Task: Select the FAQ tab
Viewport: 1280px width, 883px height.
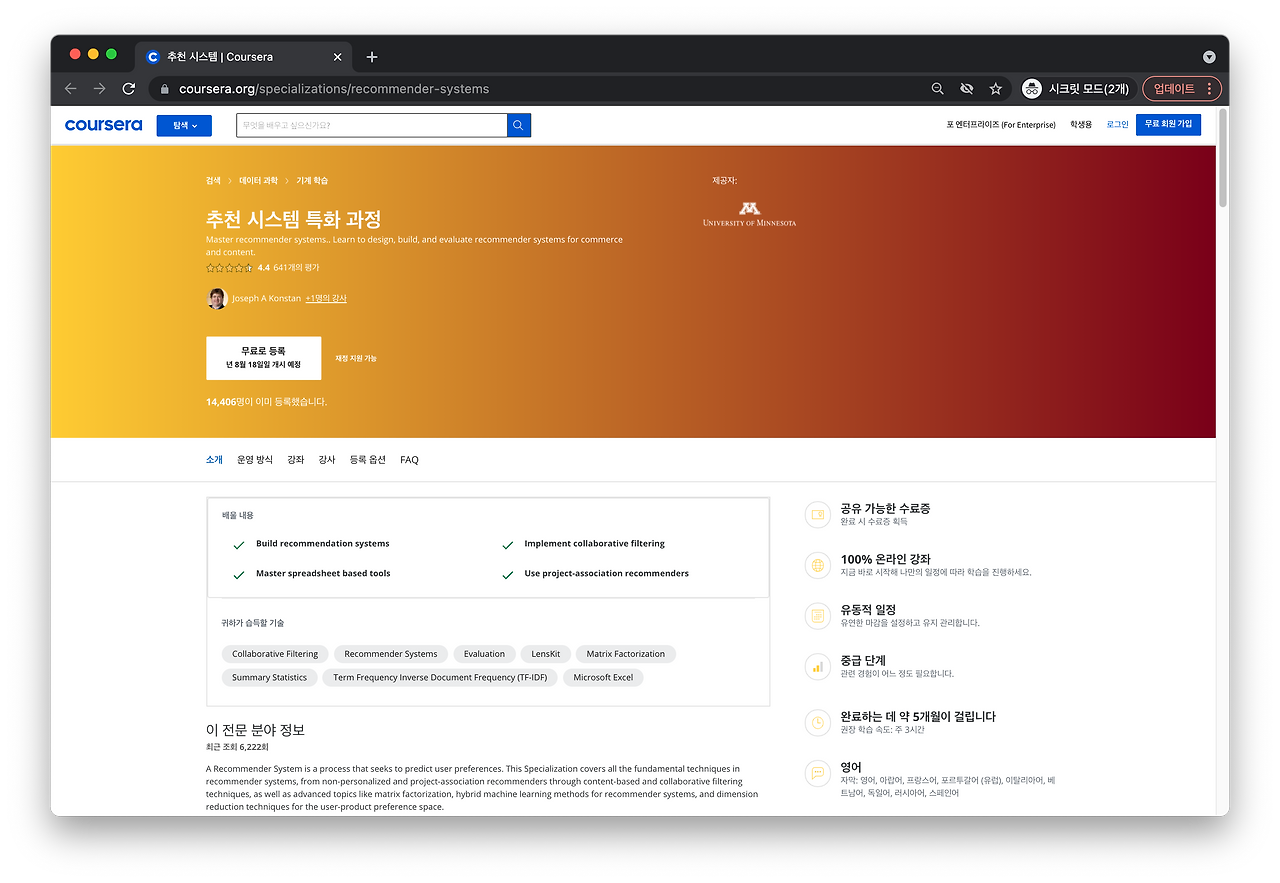Action: point(409,460)
